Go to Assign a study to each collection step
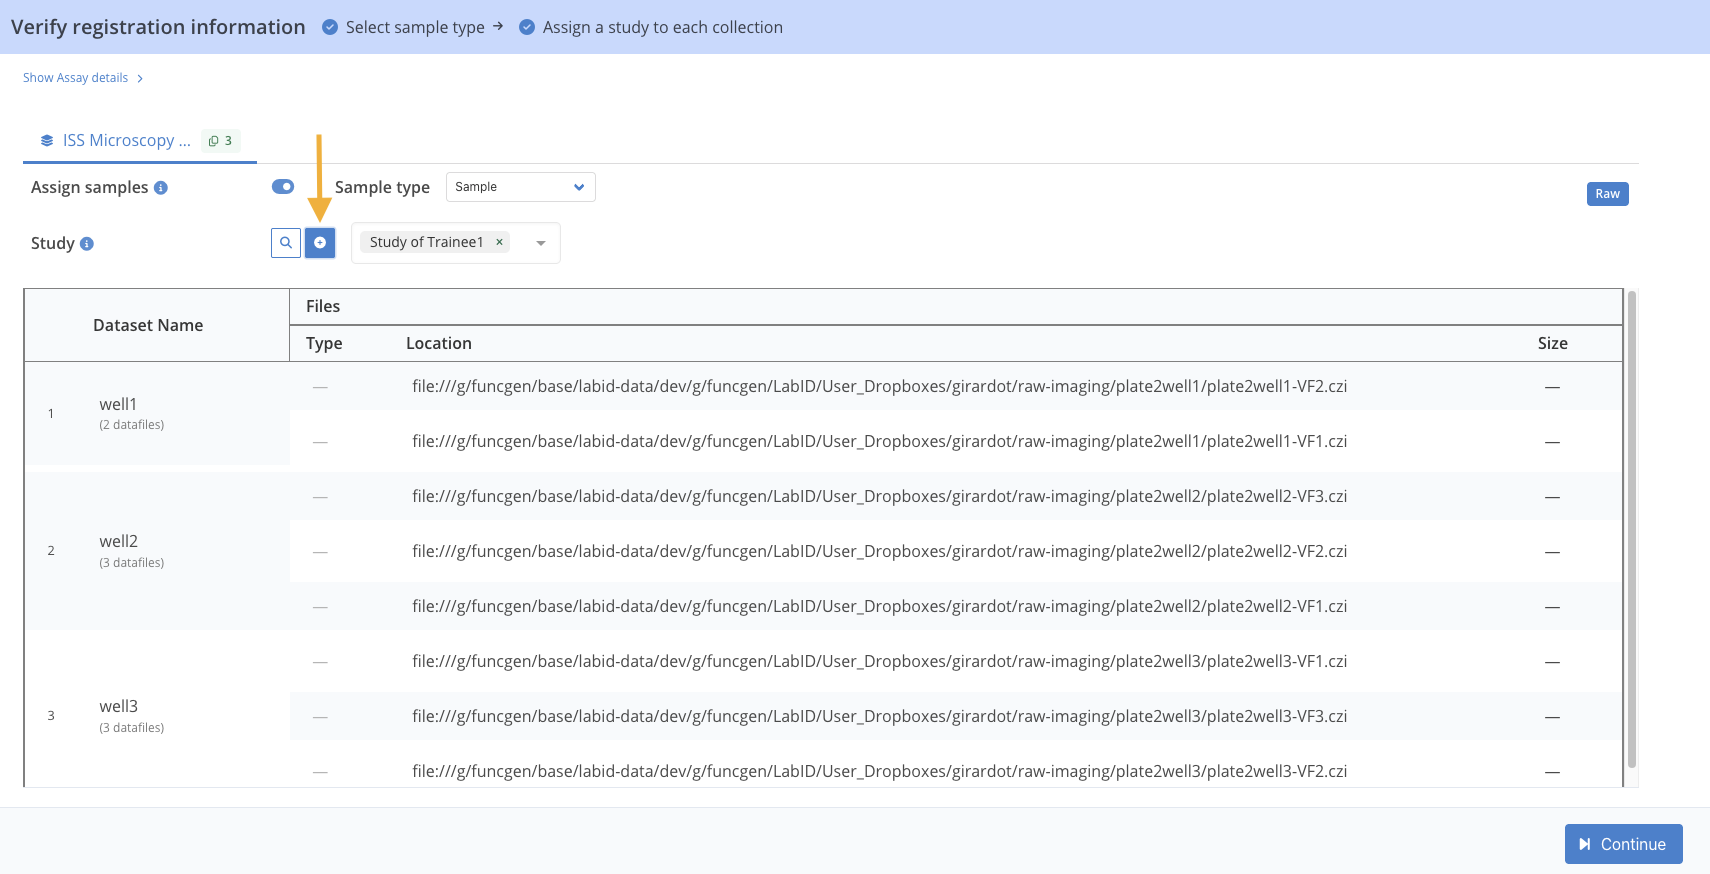1710x874 pixels. (x=663, y=27)
